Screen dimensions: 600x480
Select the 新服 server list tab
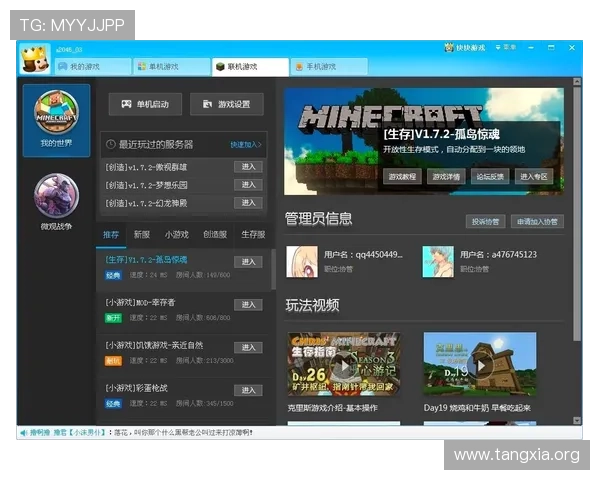coord(142,235)
